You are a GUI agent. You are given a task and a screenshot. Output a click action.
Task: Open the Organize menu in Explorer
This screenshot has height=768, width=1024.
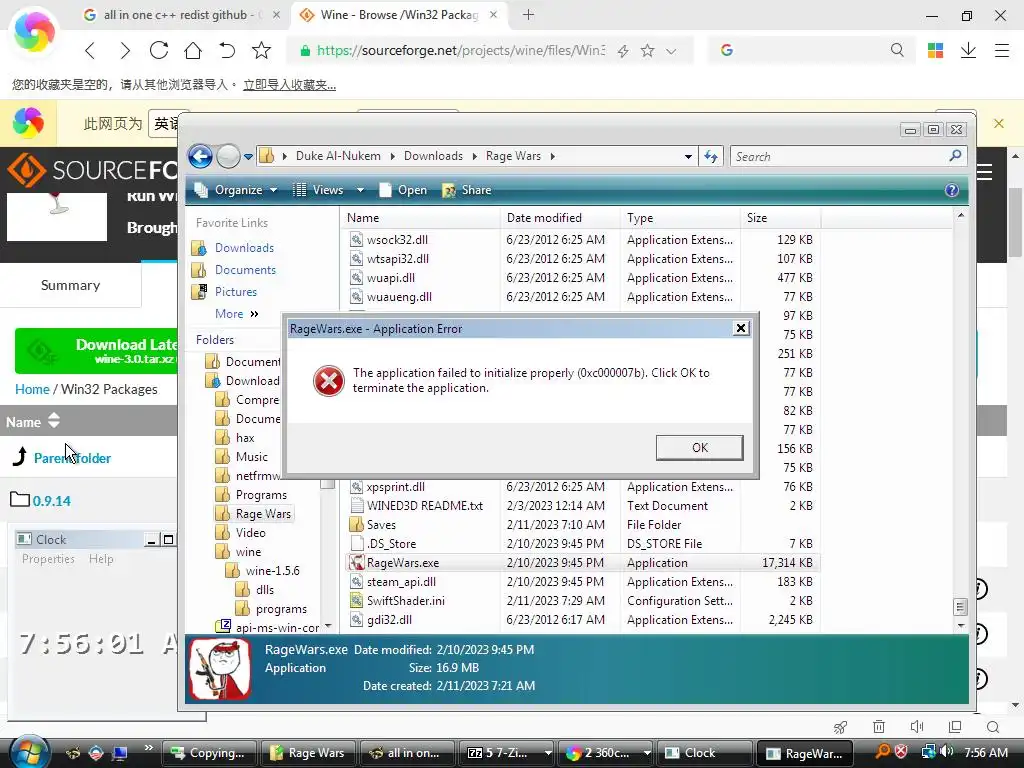pyautogui.click(x=236, y=190)
